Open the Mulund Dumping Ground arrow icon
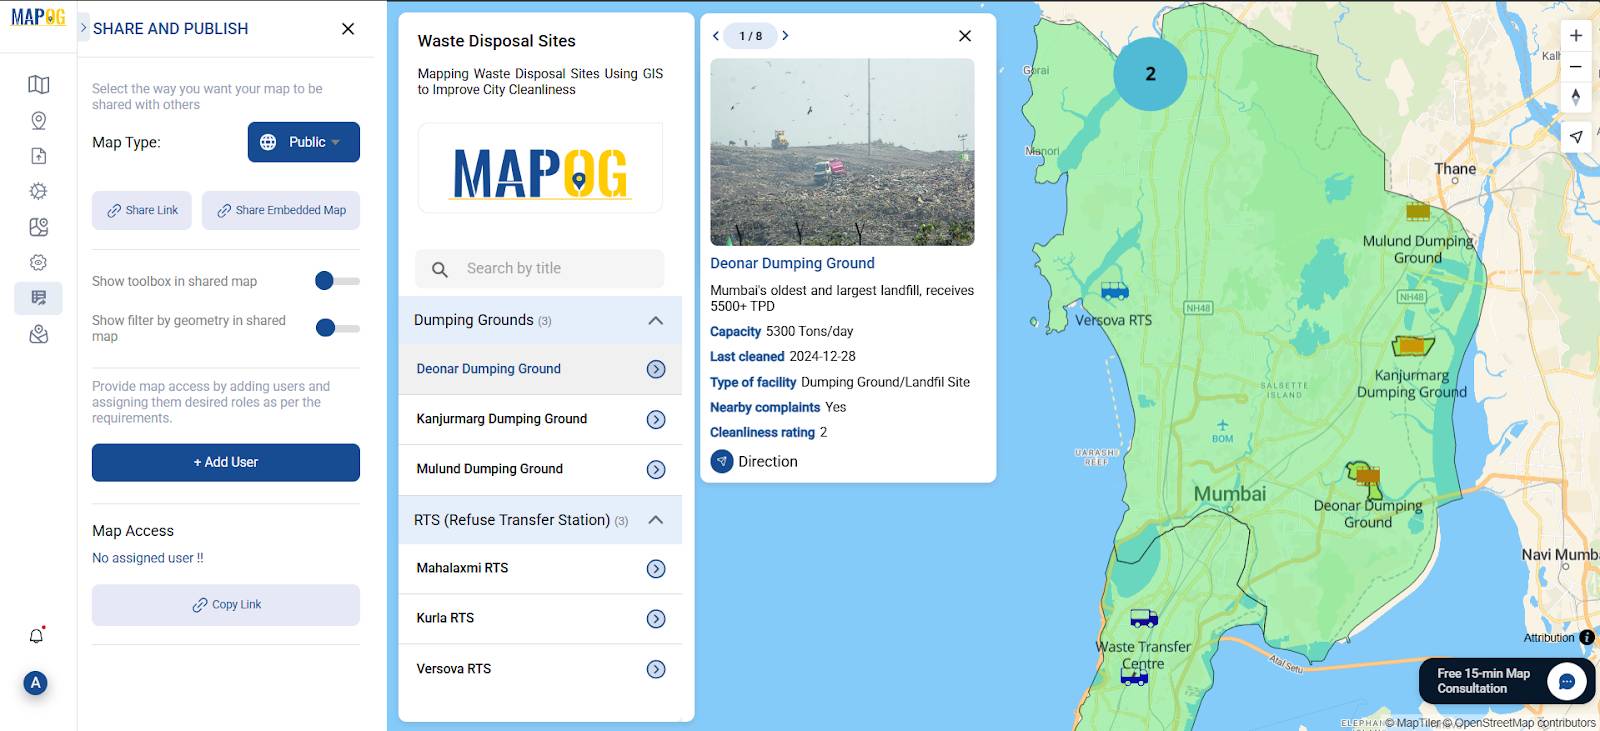1600x731 pixels. [656, 470]
